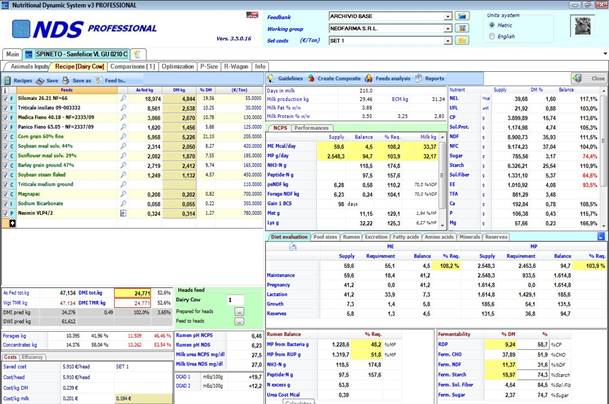Open Guidelines via the lightbulb icon
The image size is (609, 404).
[x=271, y=78]
